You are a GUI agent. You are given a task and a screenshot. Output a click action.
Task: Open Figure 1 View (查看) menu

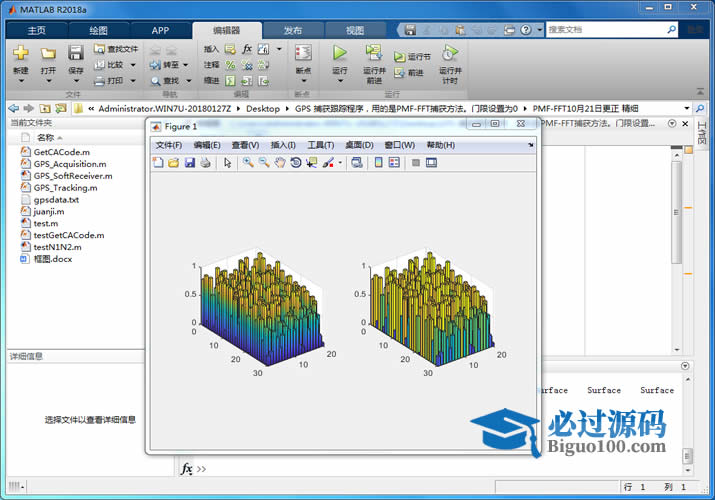(245, 145)
